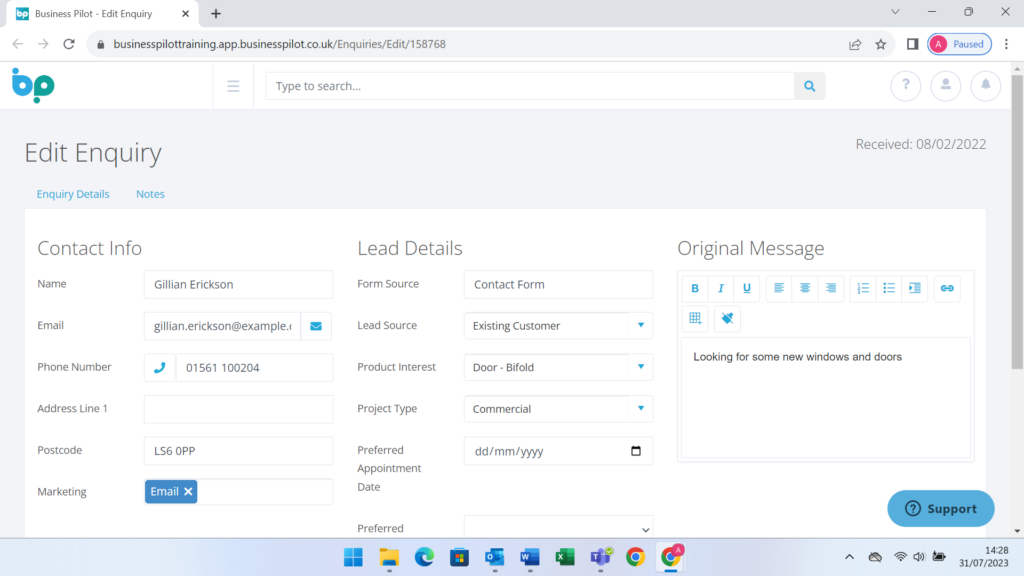This screenshot has width=1024, height=576.
Task: Click the envelope icon beside Email
Action: (316, 326)
